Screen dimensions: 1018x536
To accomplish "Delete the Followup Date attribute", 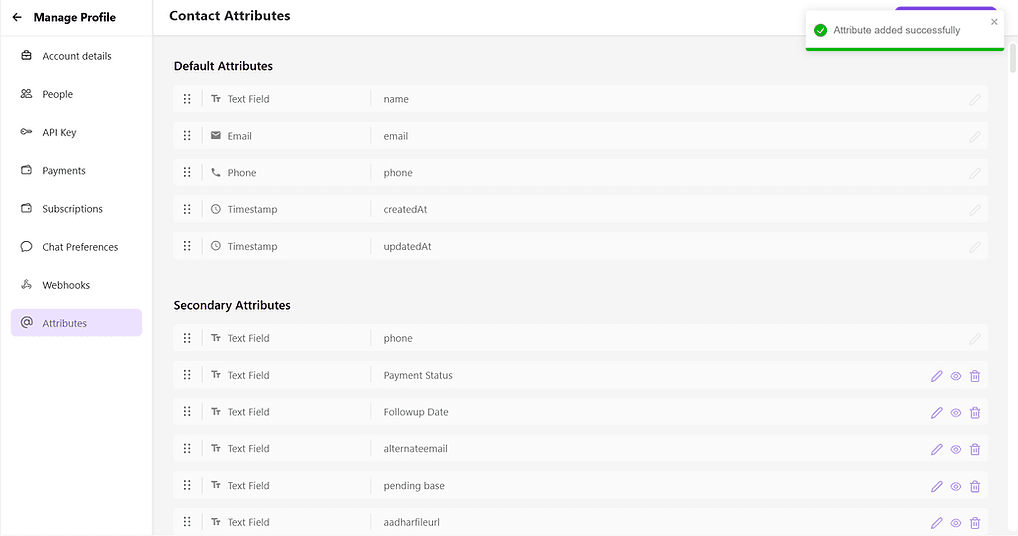I will click(x=975, y=413).
